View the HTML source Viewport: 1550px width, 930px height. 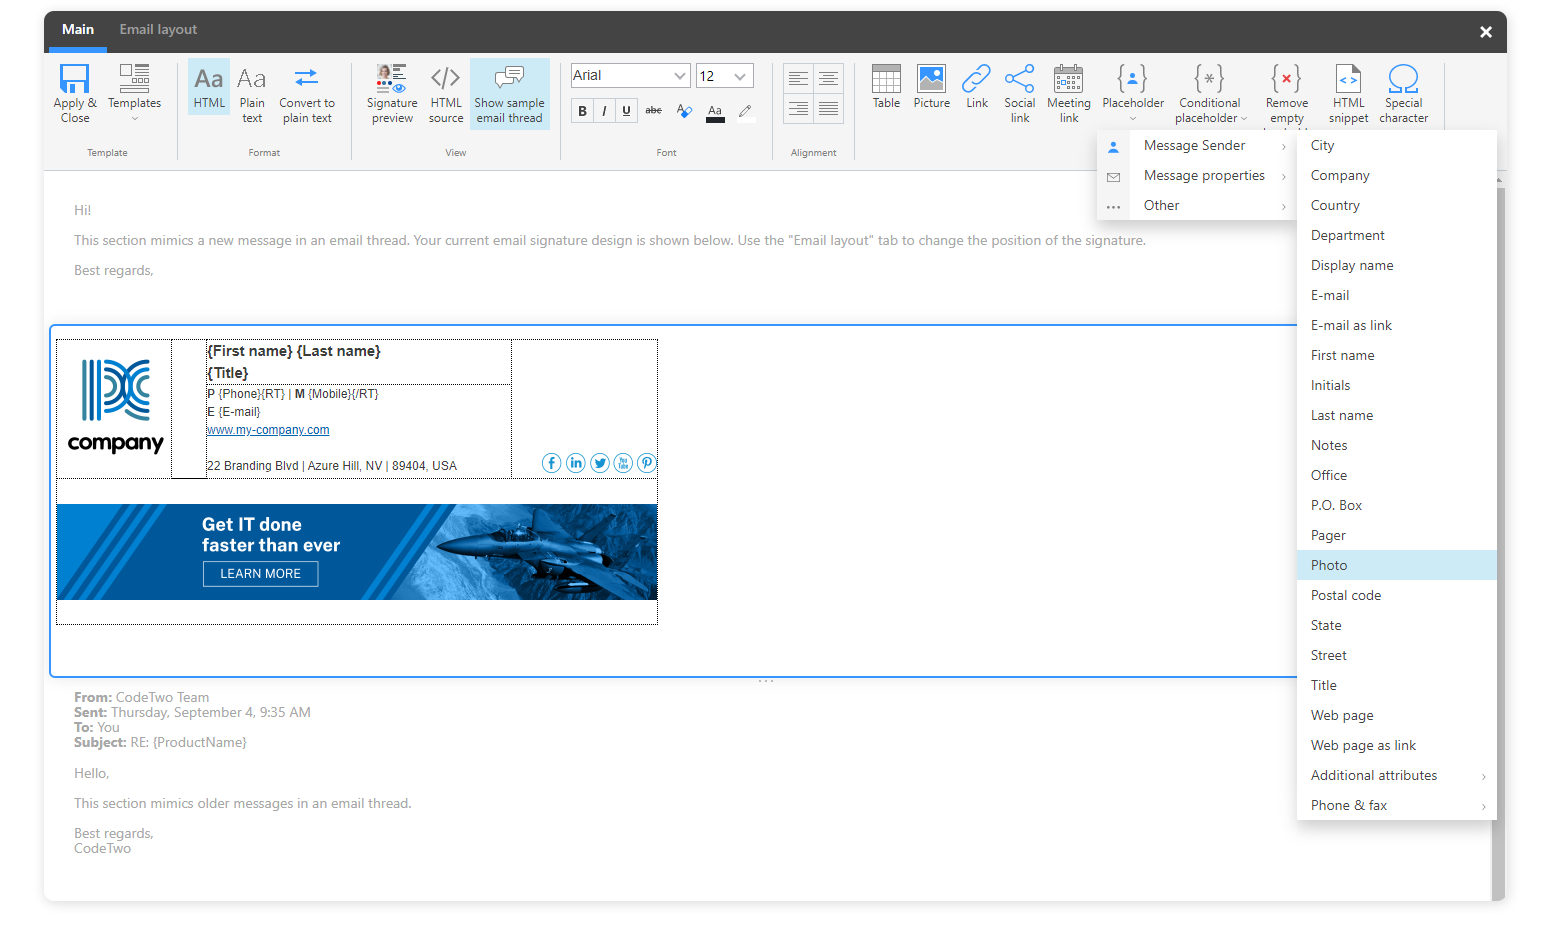coord(445,92)
